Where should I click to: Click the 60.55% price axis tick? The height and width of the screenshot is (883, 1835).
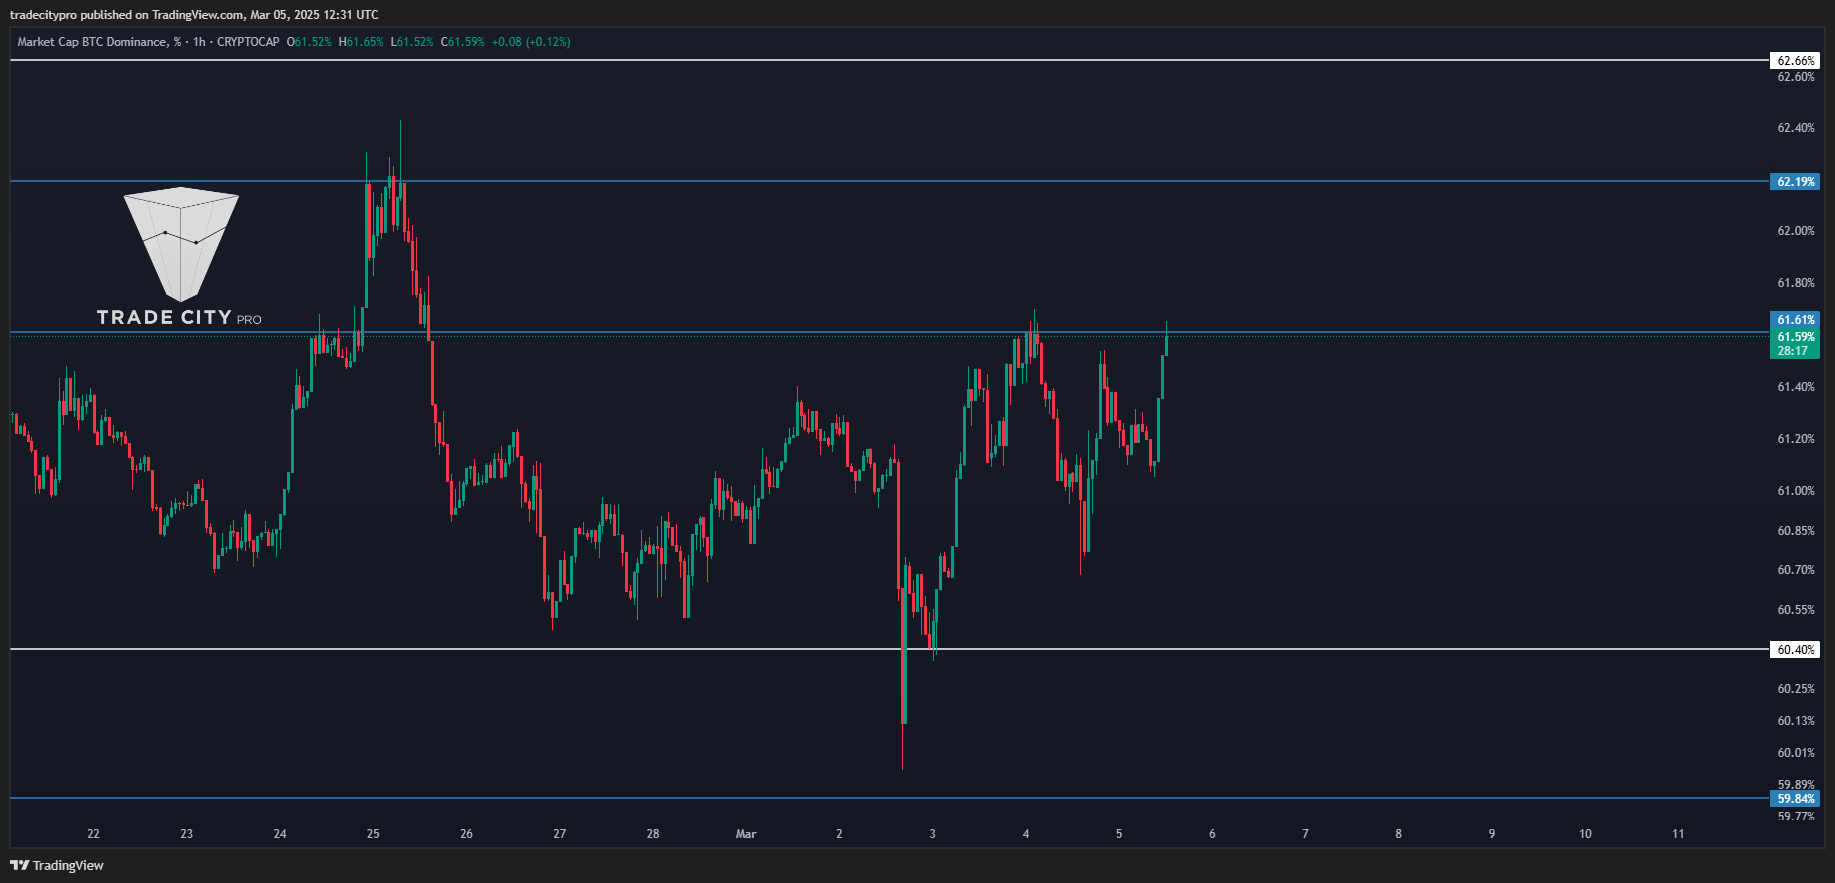pyautogui.click(x=1796, y=610)
